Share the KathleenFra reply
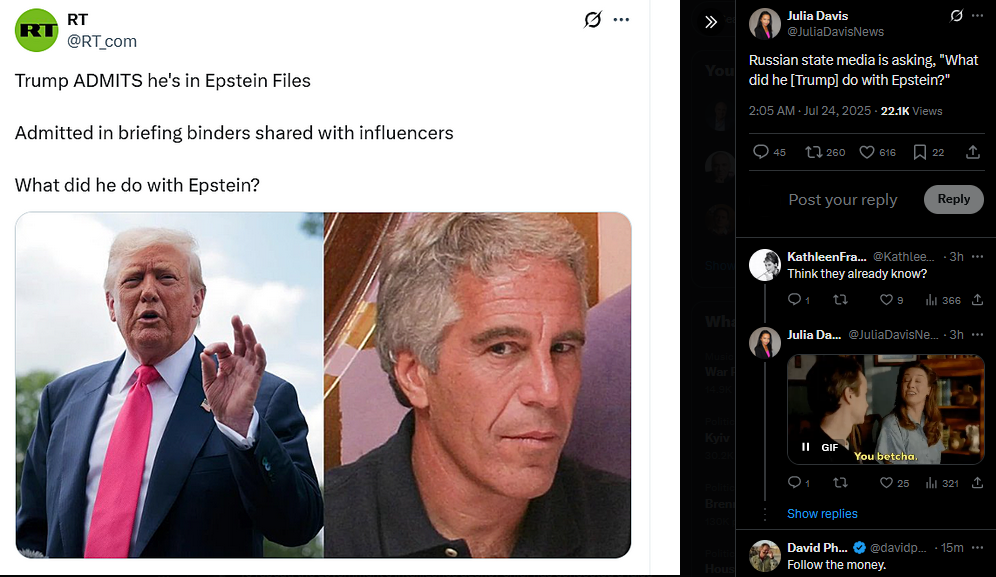 (978, 300)
